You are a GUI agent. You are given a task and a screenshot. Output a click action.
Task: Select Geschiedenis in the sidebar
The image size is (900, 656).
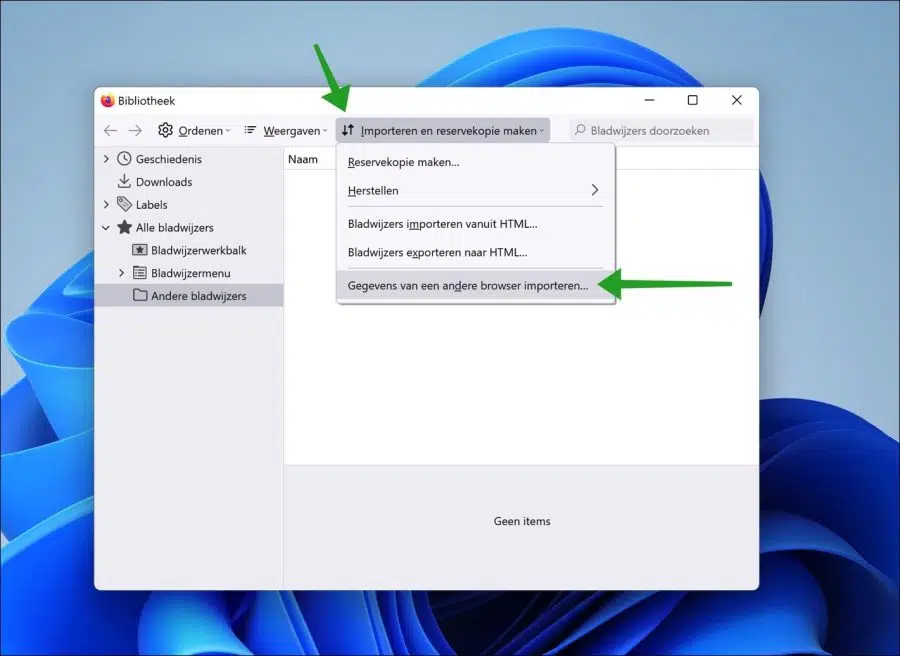(169, 159)
